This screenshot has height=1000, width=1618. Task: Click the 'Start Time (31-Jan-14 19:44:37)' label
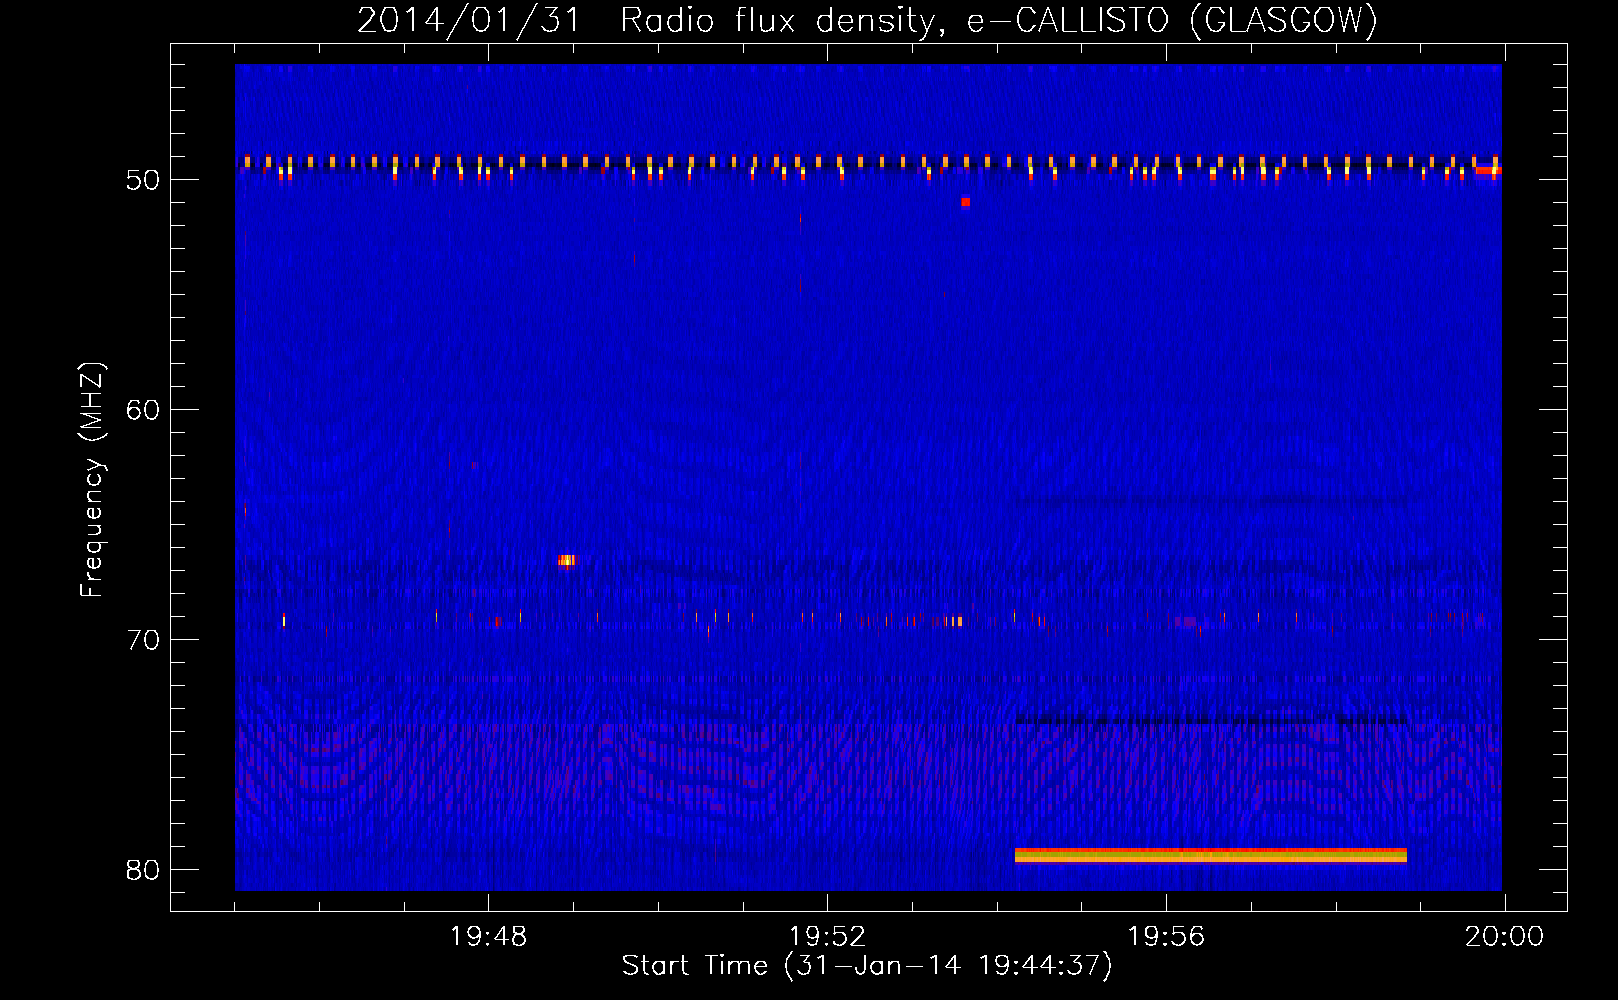[x=867, y=966]
